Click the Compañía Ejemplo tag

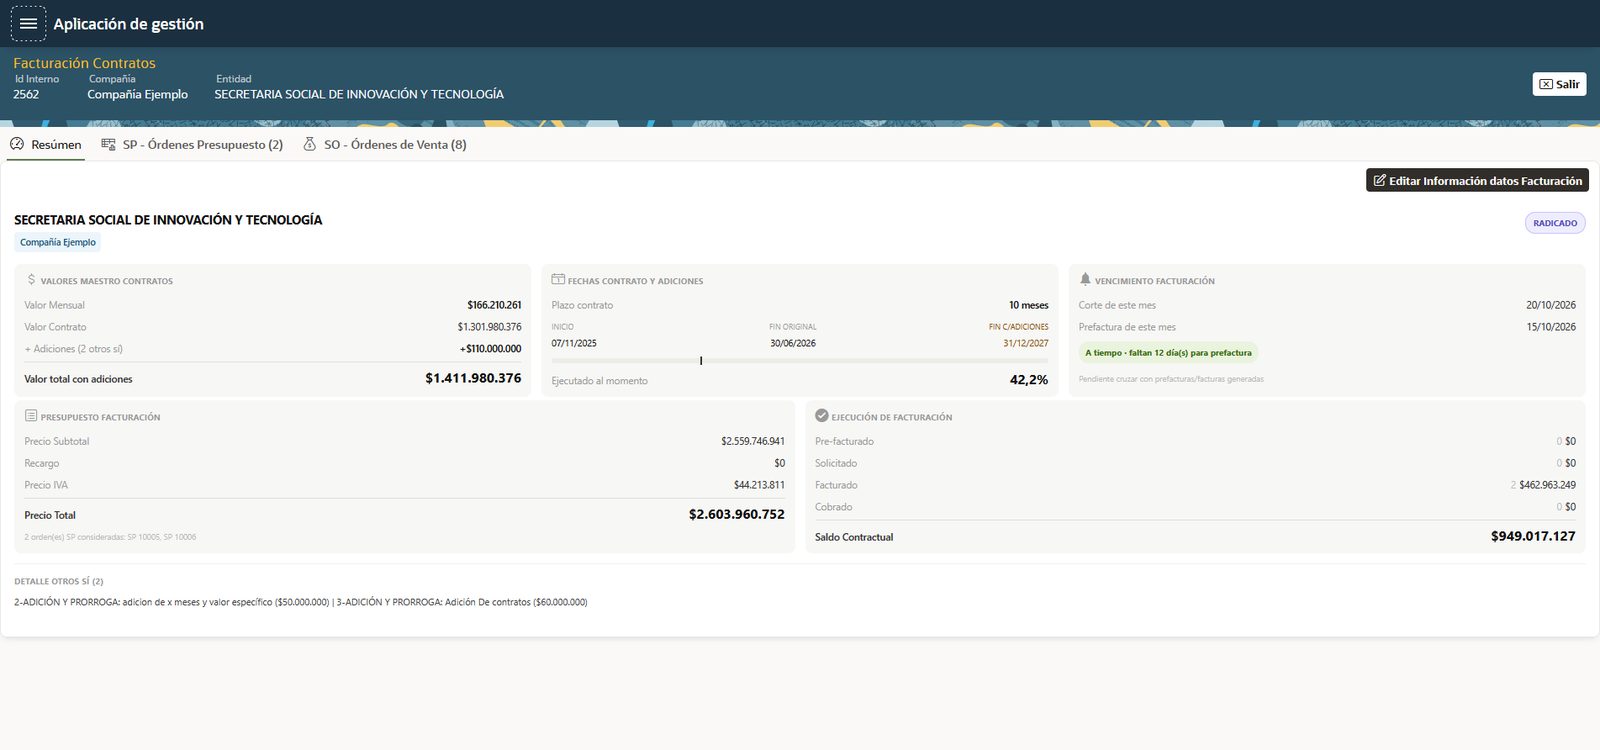coord(58,242)
